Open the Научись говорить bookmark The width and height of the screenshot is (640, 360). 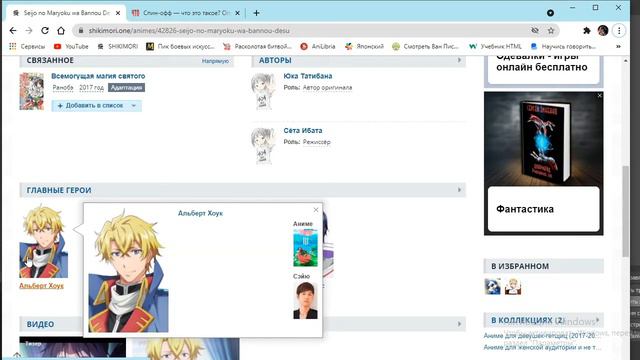pyautogui.click(x=563, y=47)
